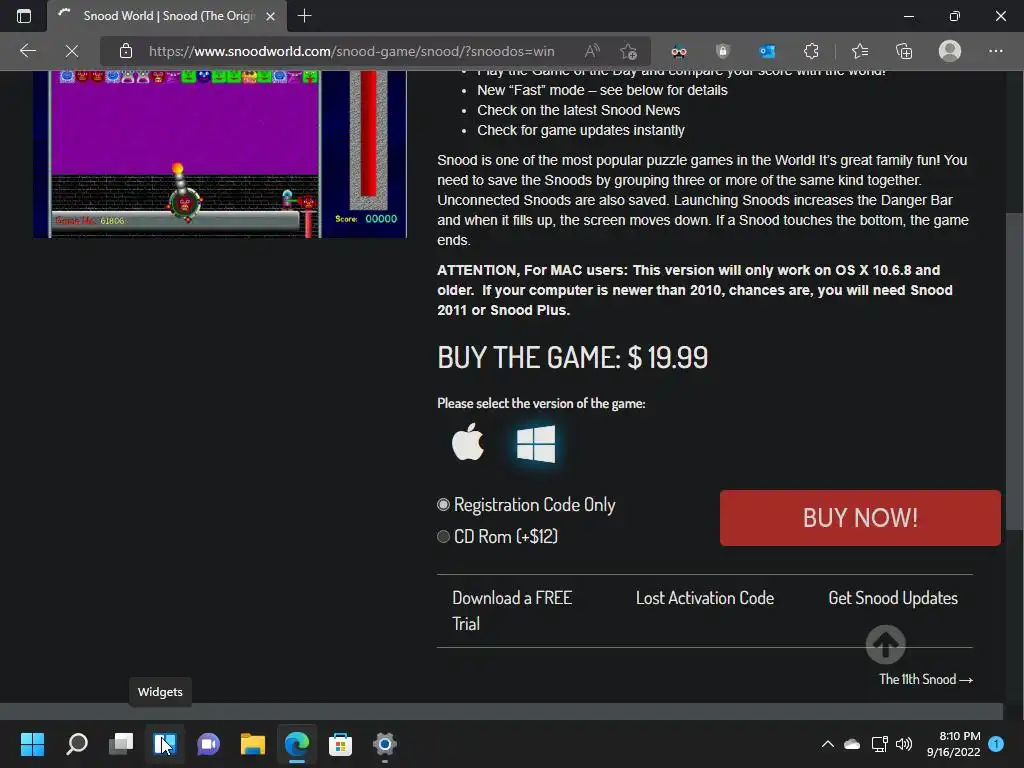Open Microsoft Store from taskbar

(340, 744)
